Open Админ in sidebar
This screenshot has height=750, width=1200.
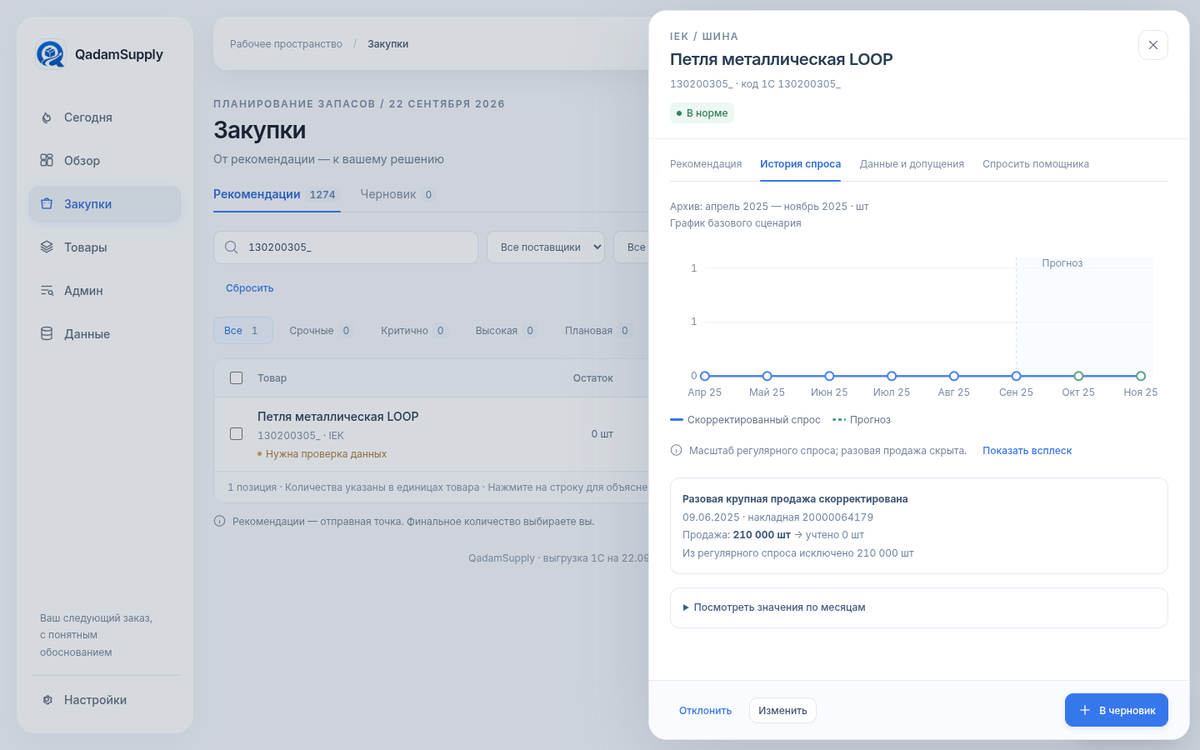pyautogui.click(x=105, y=291)
